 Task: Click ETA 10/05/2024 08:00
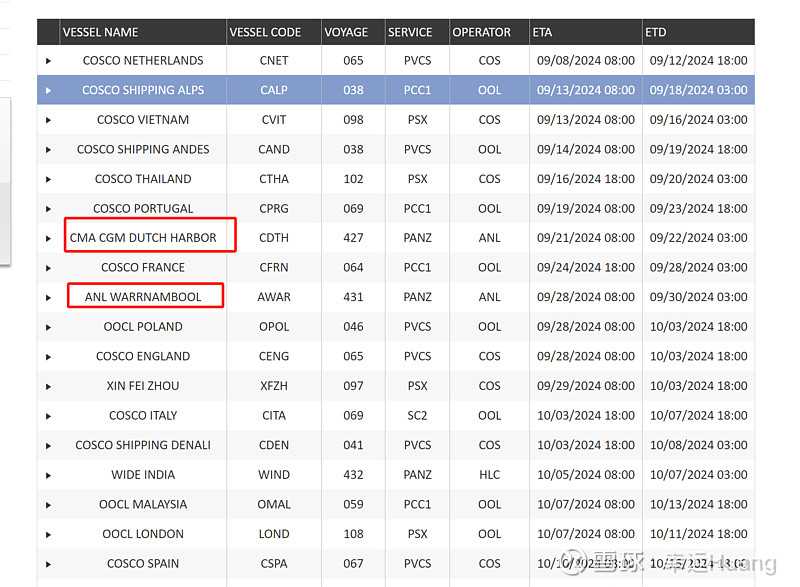click(x=586, y=475)
